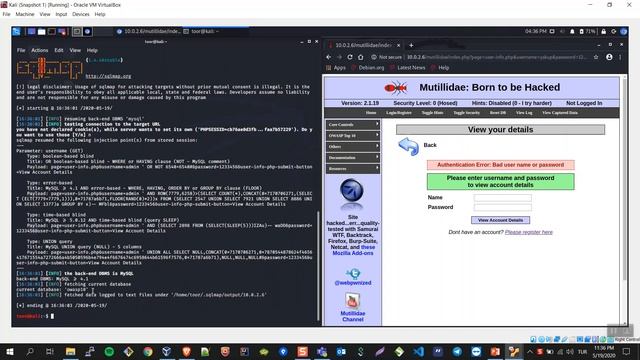Click Reset DB link
640x360 pixels.
(x=498, y=113)
